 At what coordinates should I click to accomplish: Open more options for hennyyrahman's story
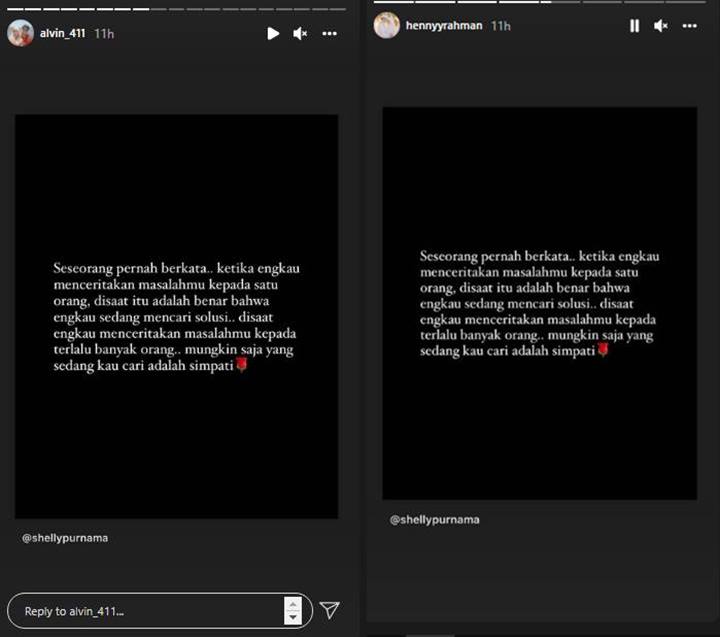point(689,26)
